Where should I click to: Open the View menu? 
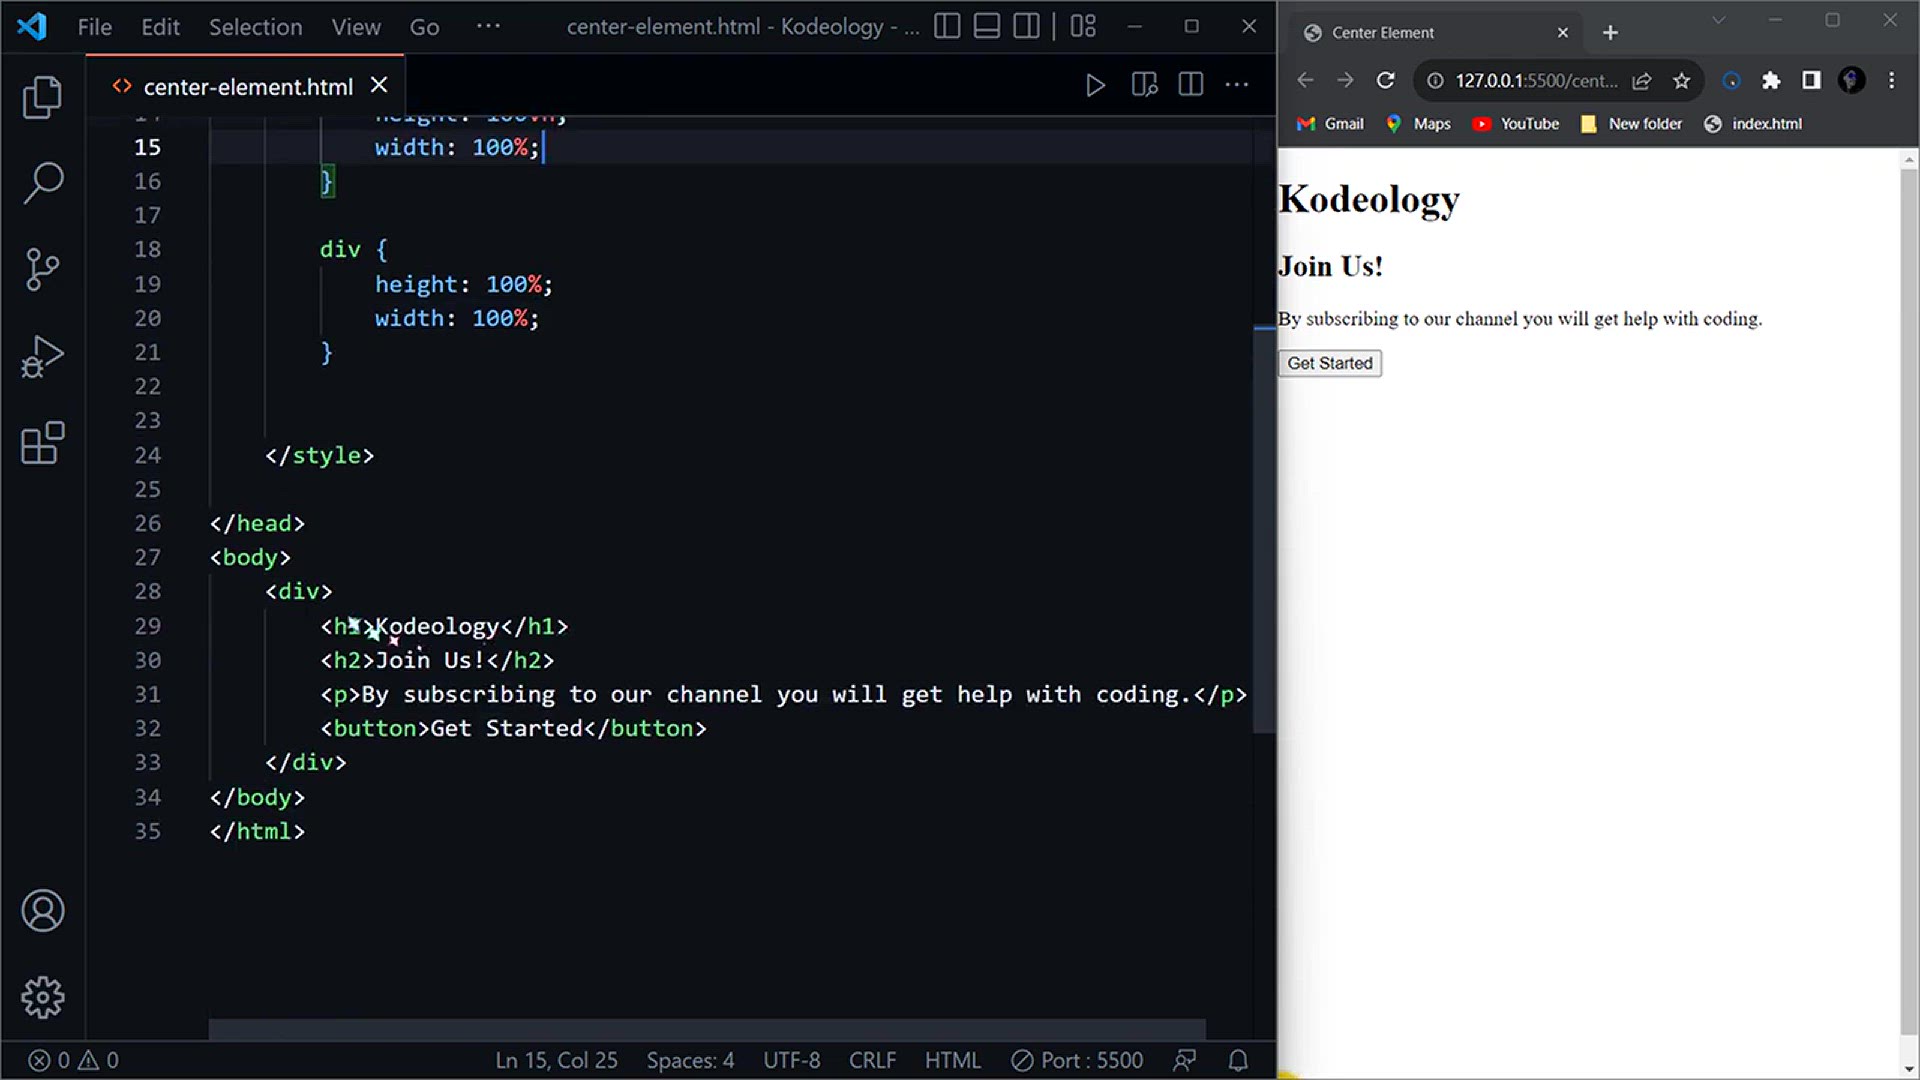(356, 27)
